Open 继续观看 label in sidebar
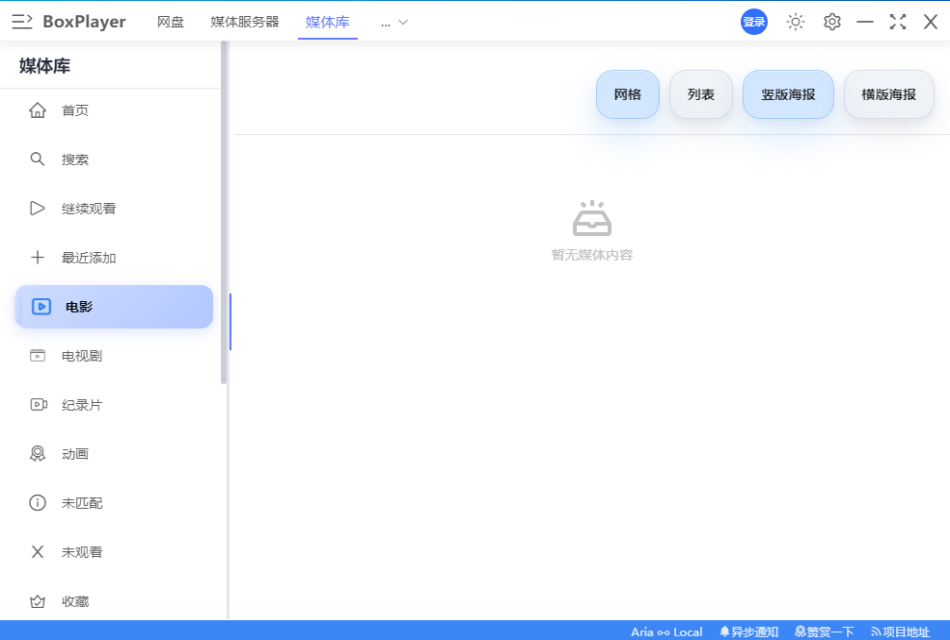The image size is (950, 640). [x=88, y=208]
